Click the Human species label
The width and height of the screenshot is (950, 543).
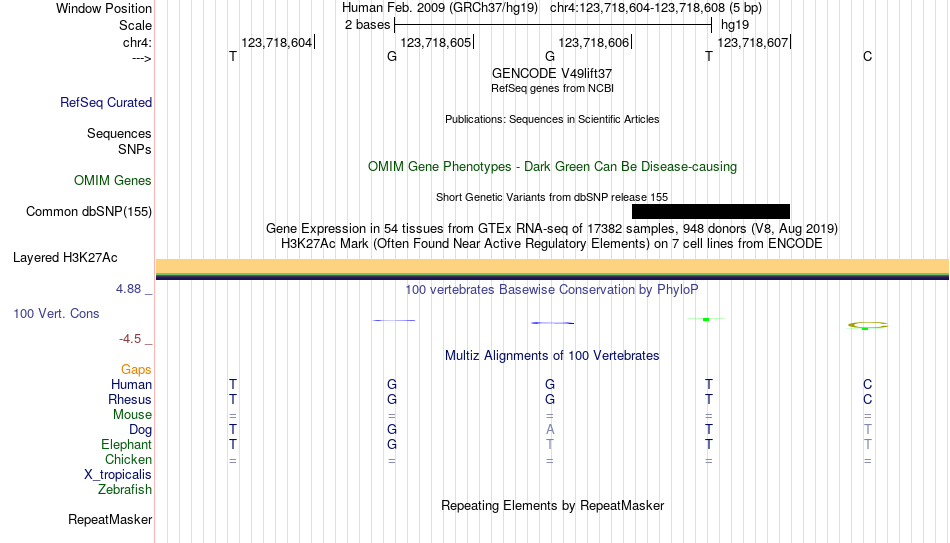pos(131,384)
